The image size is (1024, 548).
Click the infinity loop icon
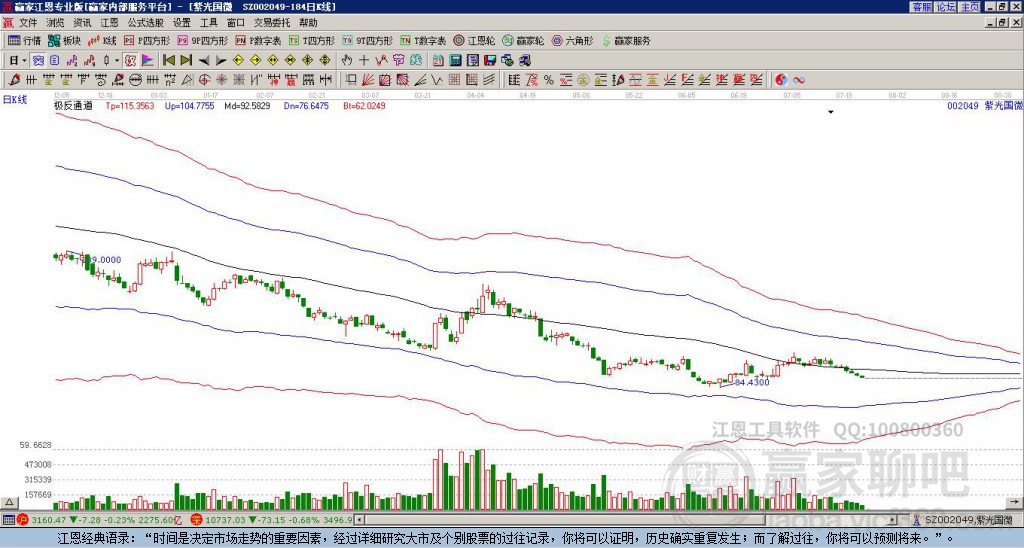pos(799,80)
